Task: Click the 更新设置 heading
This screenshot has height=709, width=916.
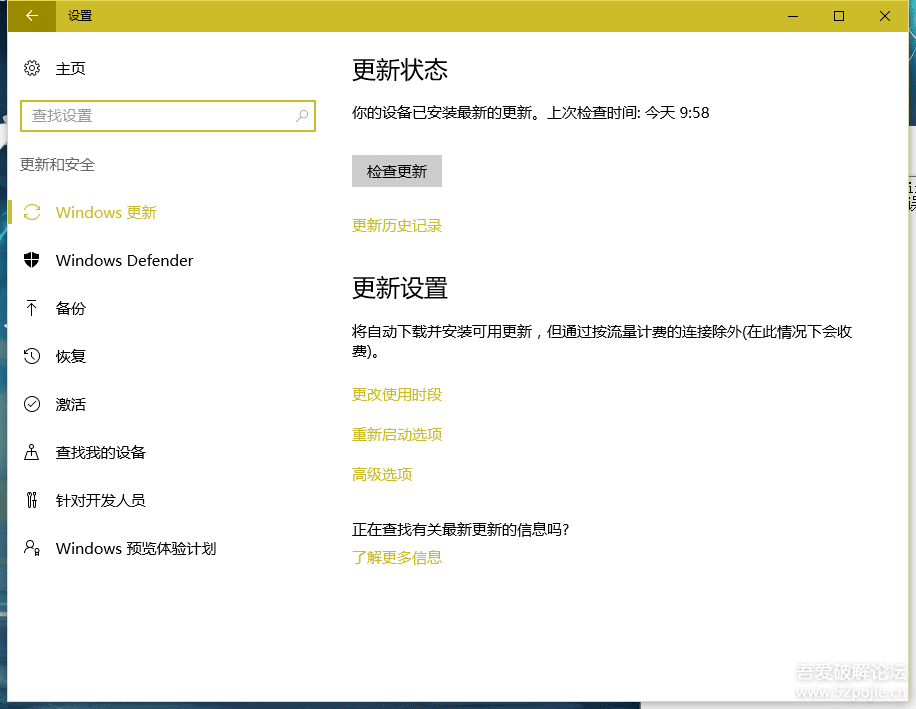Action: click(x=400, y=289)
